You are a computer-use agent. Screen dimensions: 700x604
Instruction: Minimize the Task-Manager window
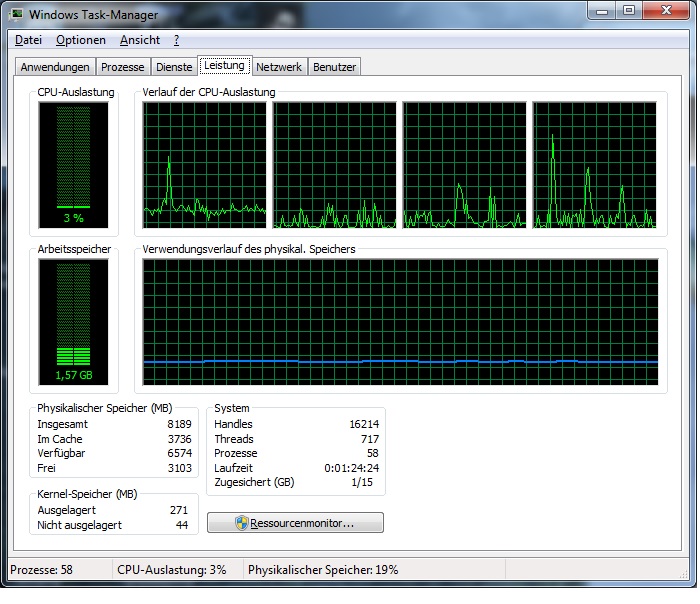pos(602,11)
